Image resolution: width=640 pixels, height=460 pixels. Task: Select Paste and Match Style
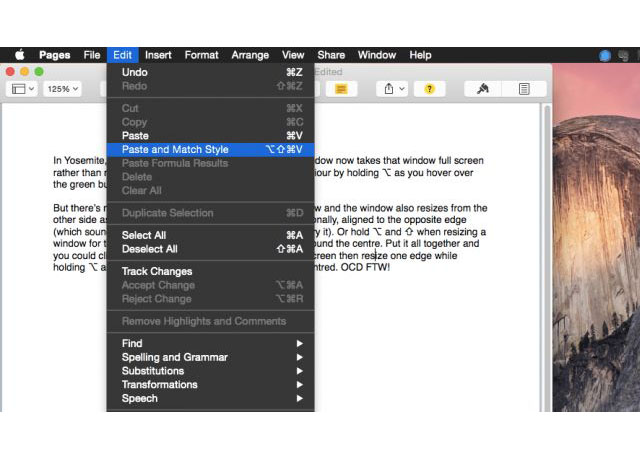point(211,149)
